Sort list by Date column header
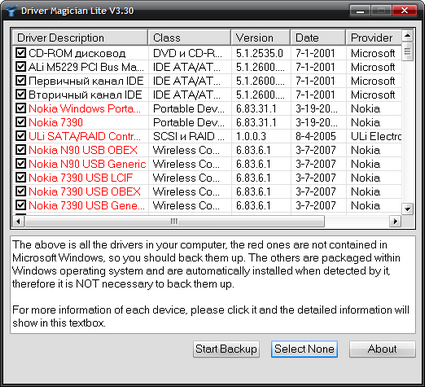 coord(318,37)
